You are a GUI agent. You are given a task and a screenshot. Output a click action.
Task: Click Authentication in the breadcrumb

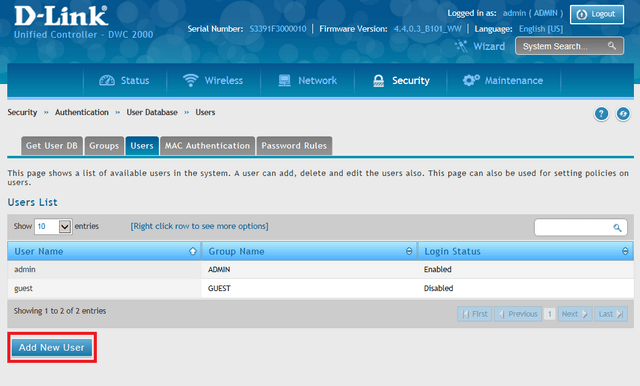coord(82,112)
